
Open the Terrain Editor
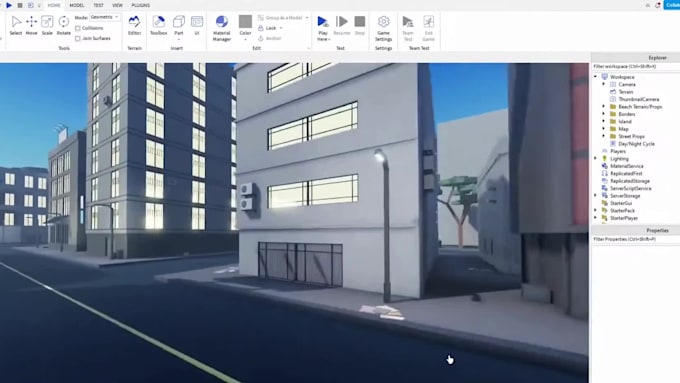[134, 25]
